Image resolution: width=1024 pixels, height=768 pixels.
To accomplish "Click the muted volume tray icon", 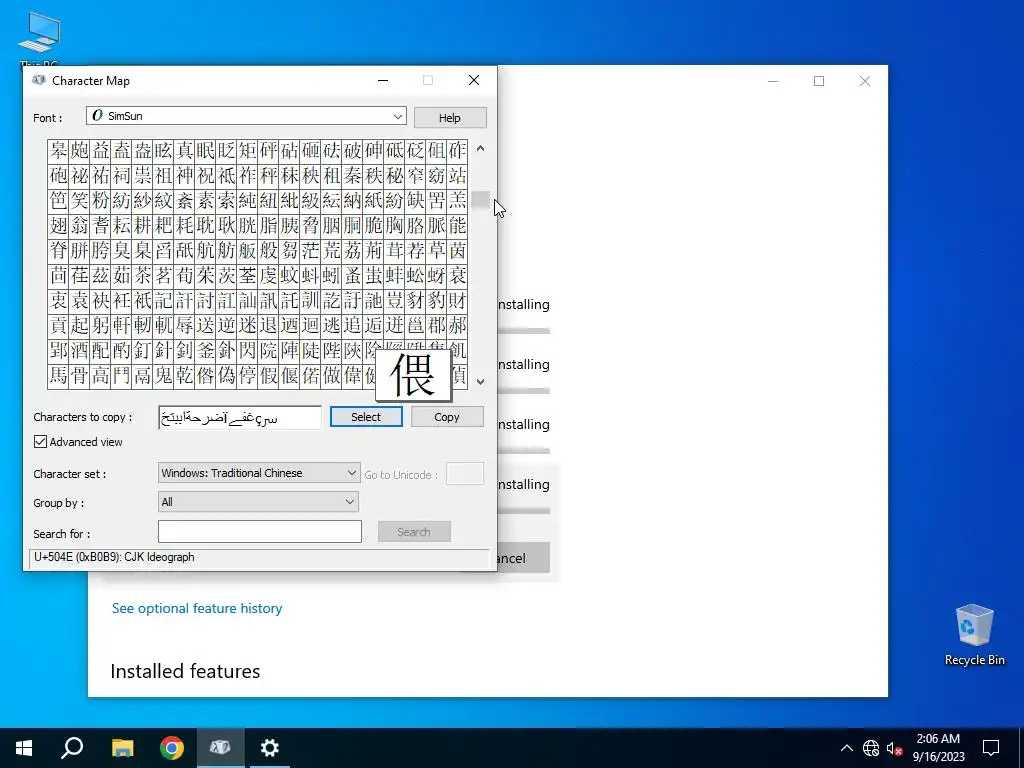I will 894,748.
